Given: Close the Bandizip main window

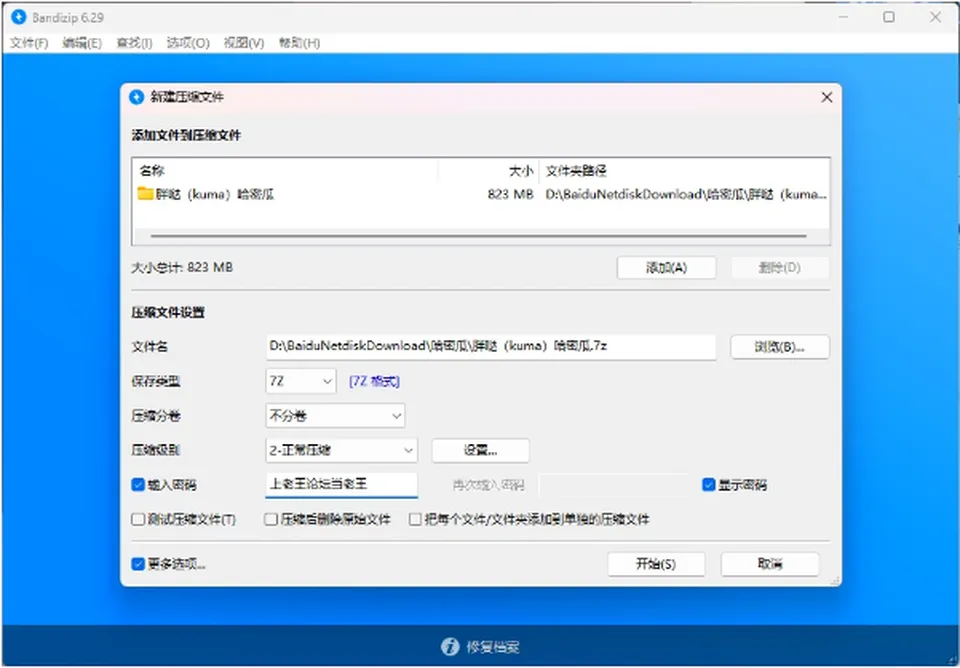Looking at the screenshot, I should [936, 17].
